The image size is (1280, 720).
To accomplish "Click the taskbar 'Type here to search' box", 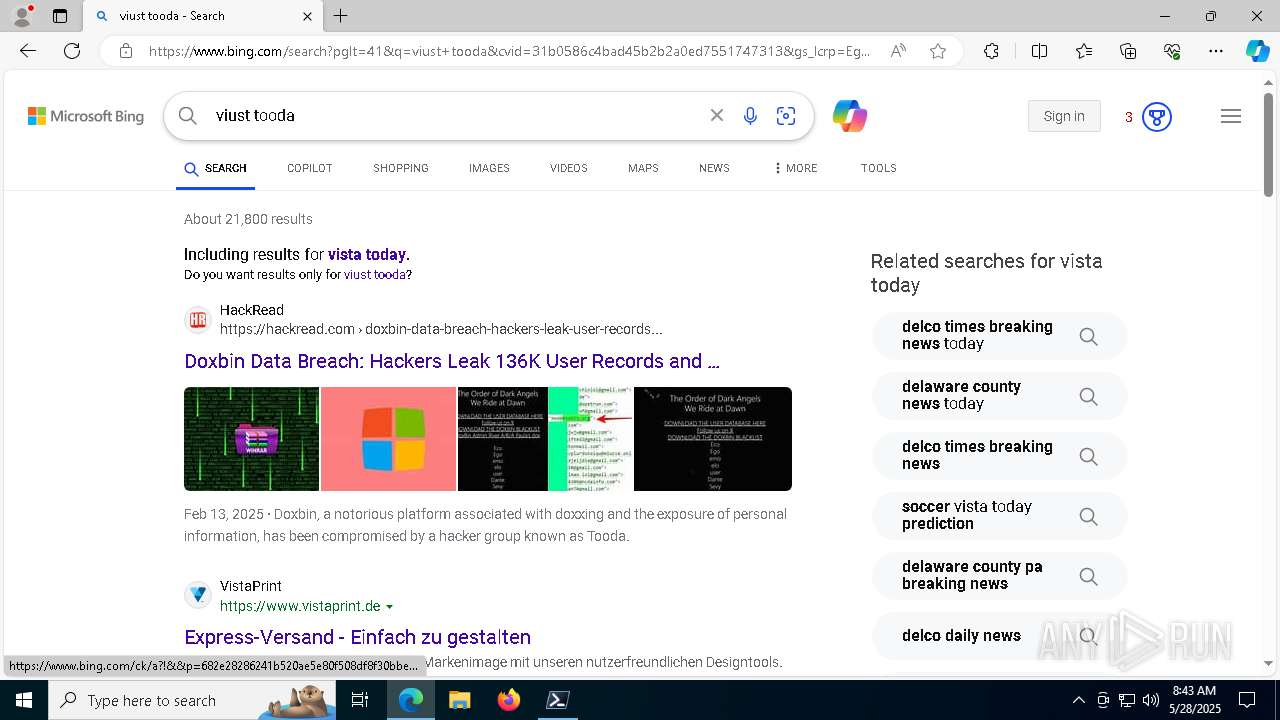I will pos(192,700).
